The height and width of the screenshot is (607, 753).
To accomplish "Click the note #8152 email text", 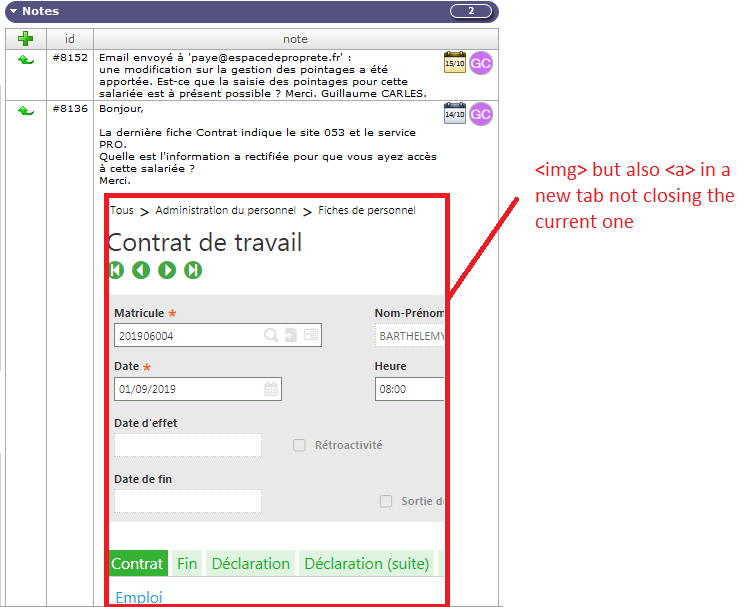I will pyautogui.click(x=263, y=75).
